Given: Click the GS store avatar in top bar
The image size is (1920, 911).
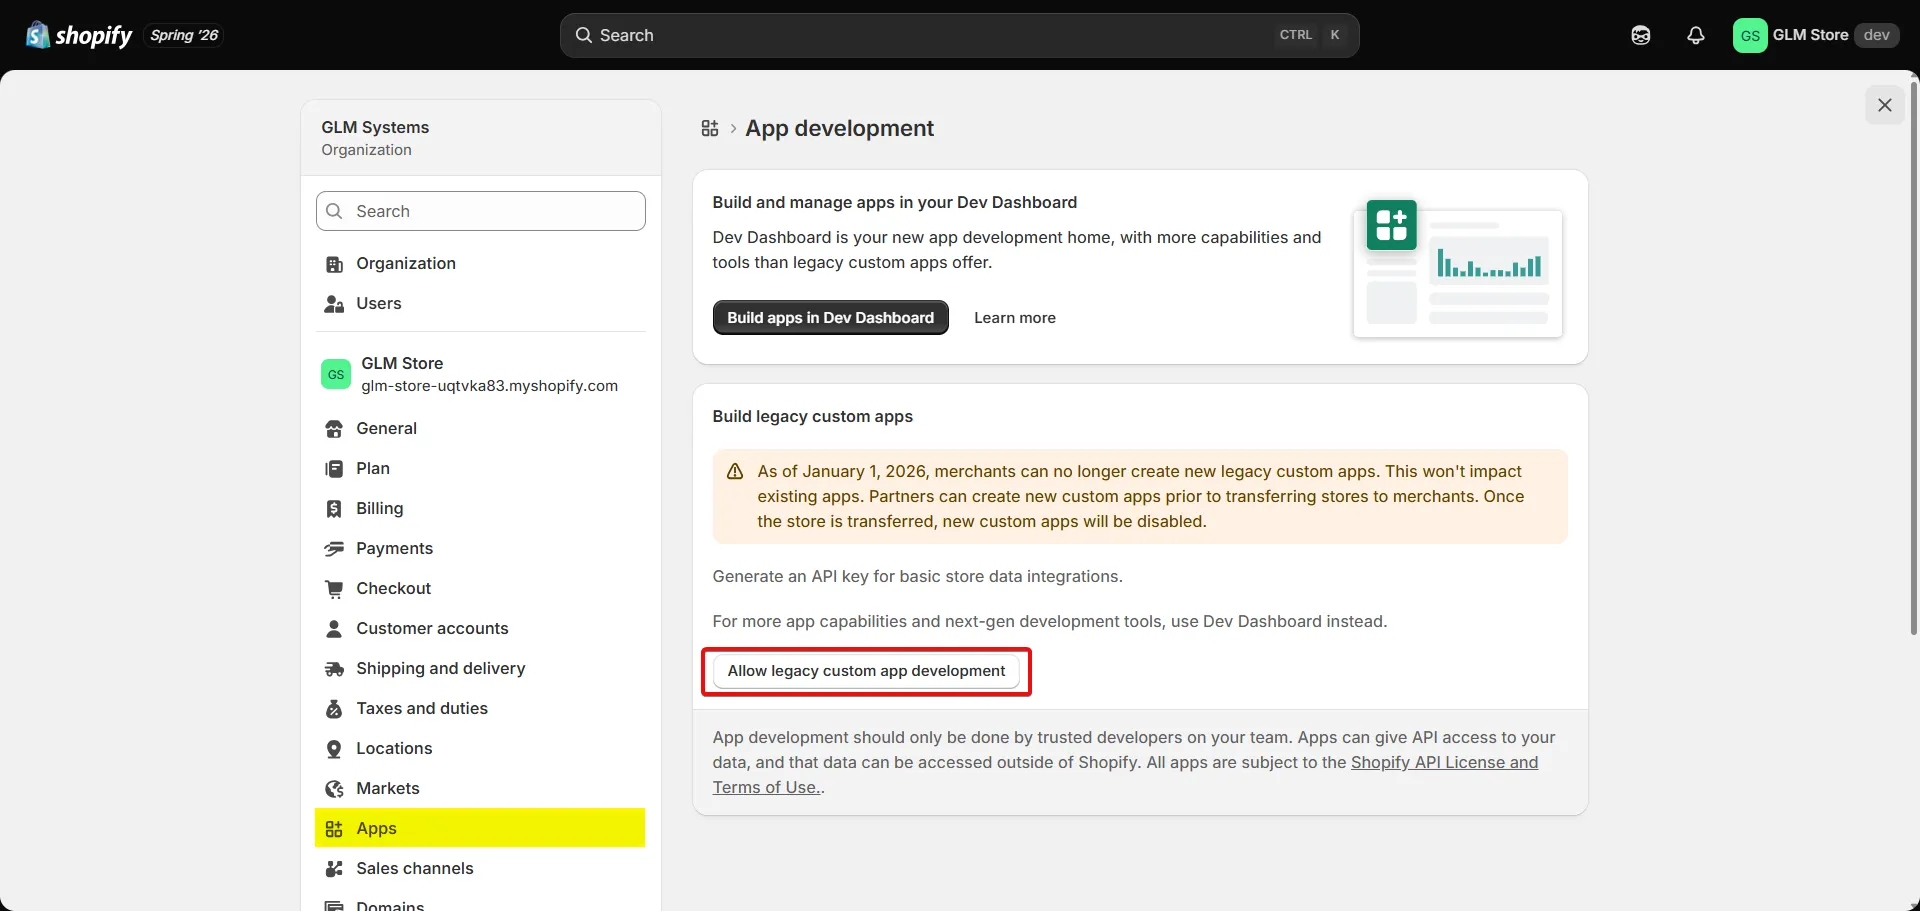Looking at the screenshot, I should pyautogui.click(x=1750, y=35).
